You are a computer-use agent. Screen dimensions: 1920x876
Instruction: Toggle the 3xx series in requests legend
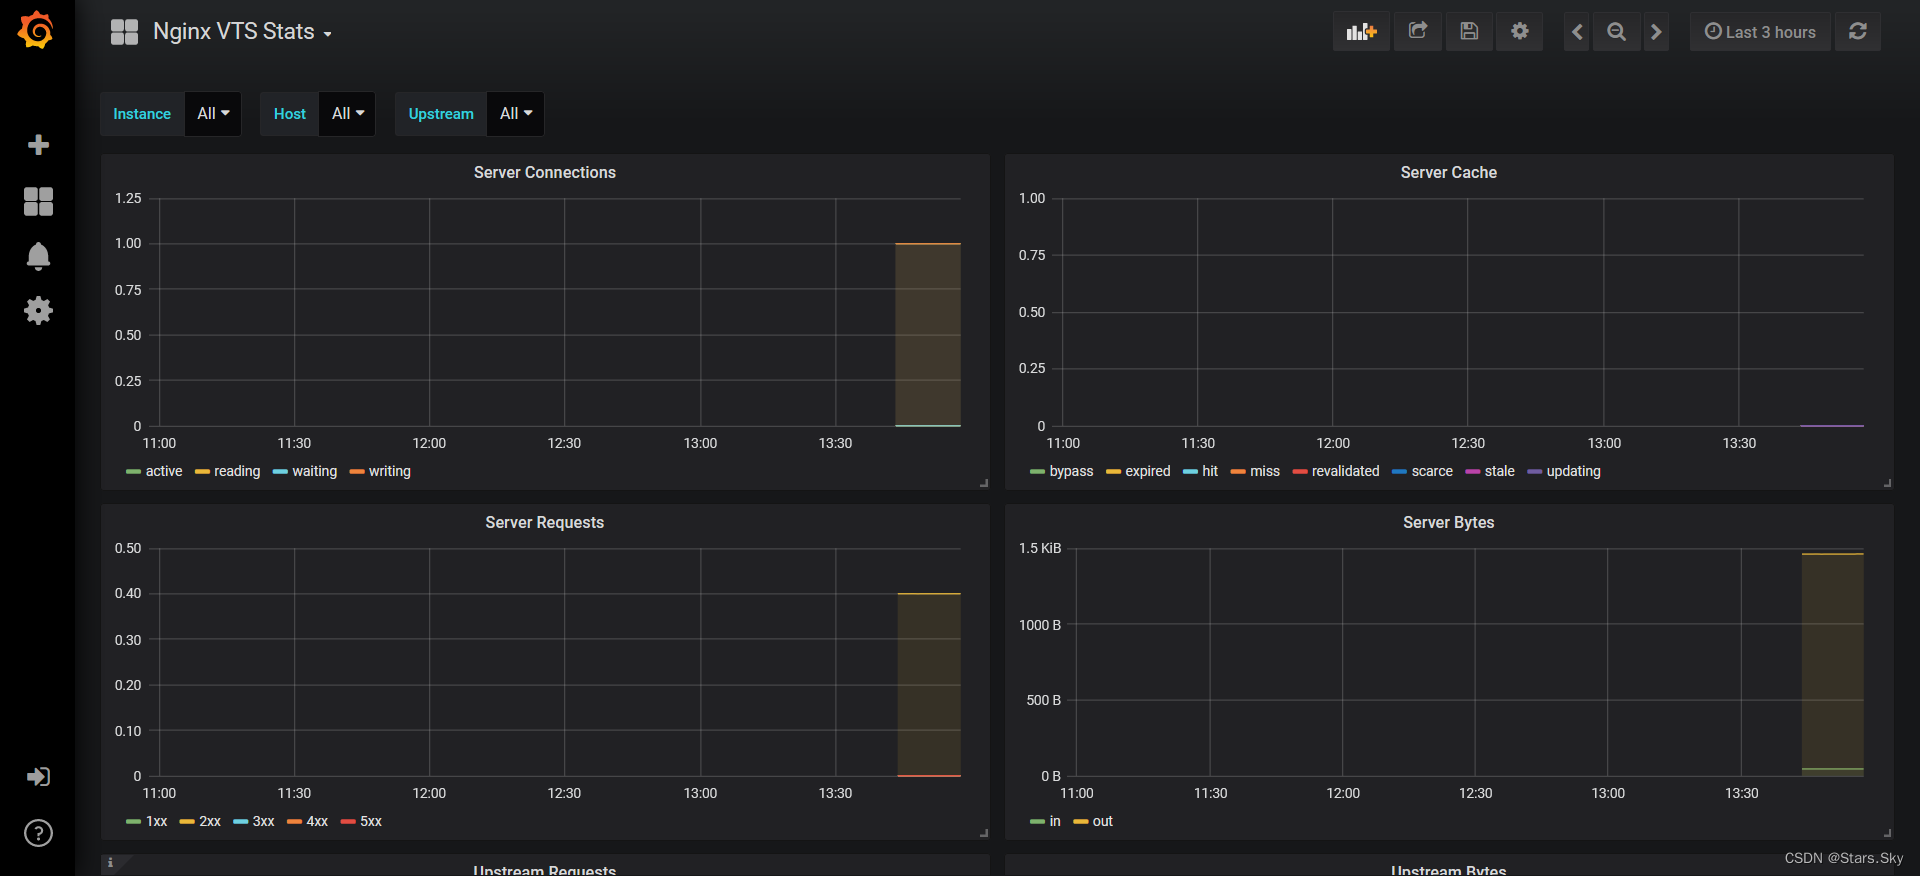(264, 821)
